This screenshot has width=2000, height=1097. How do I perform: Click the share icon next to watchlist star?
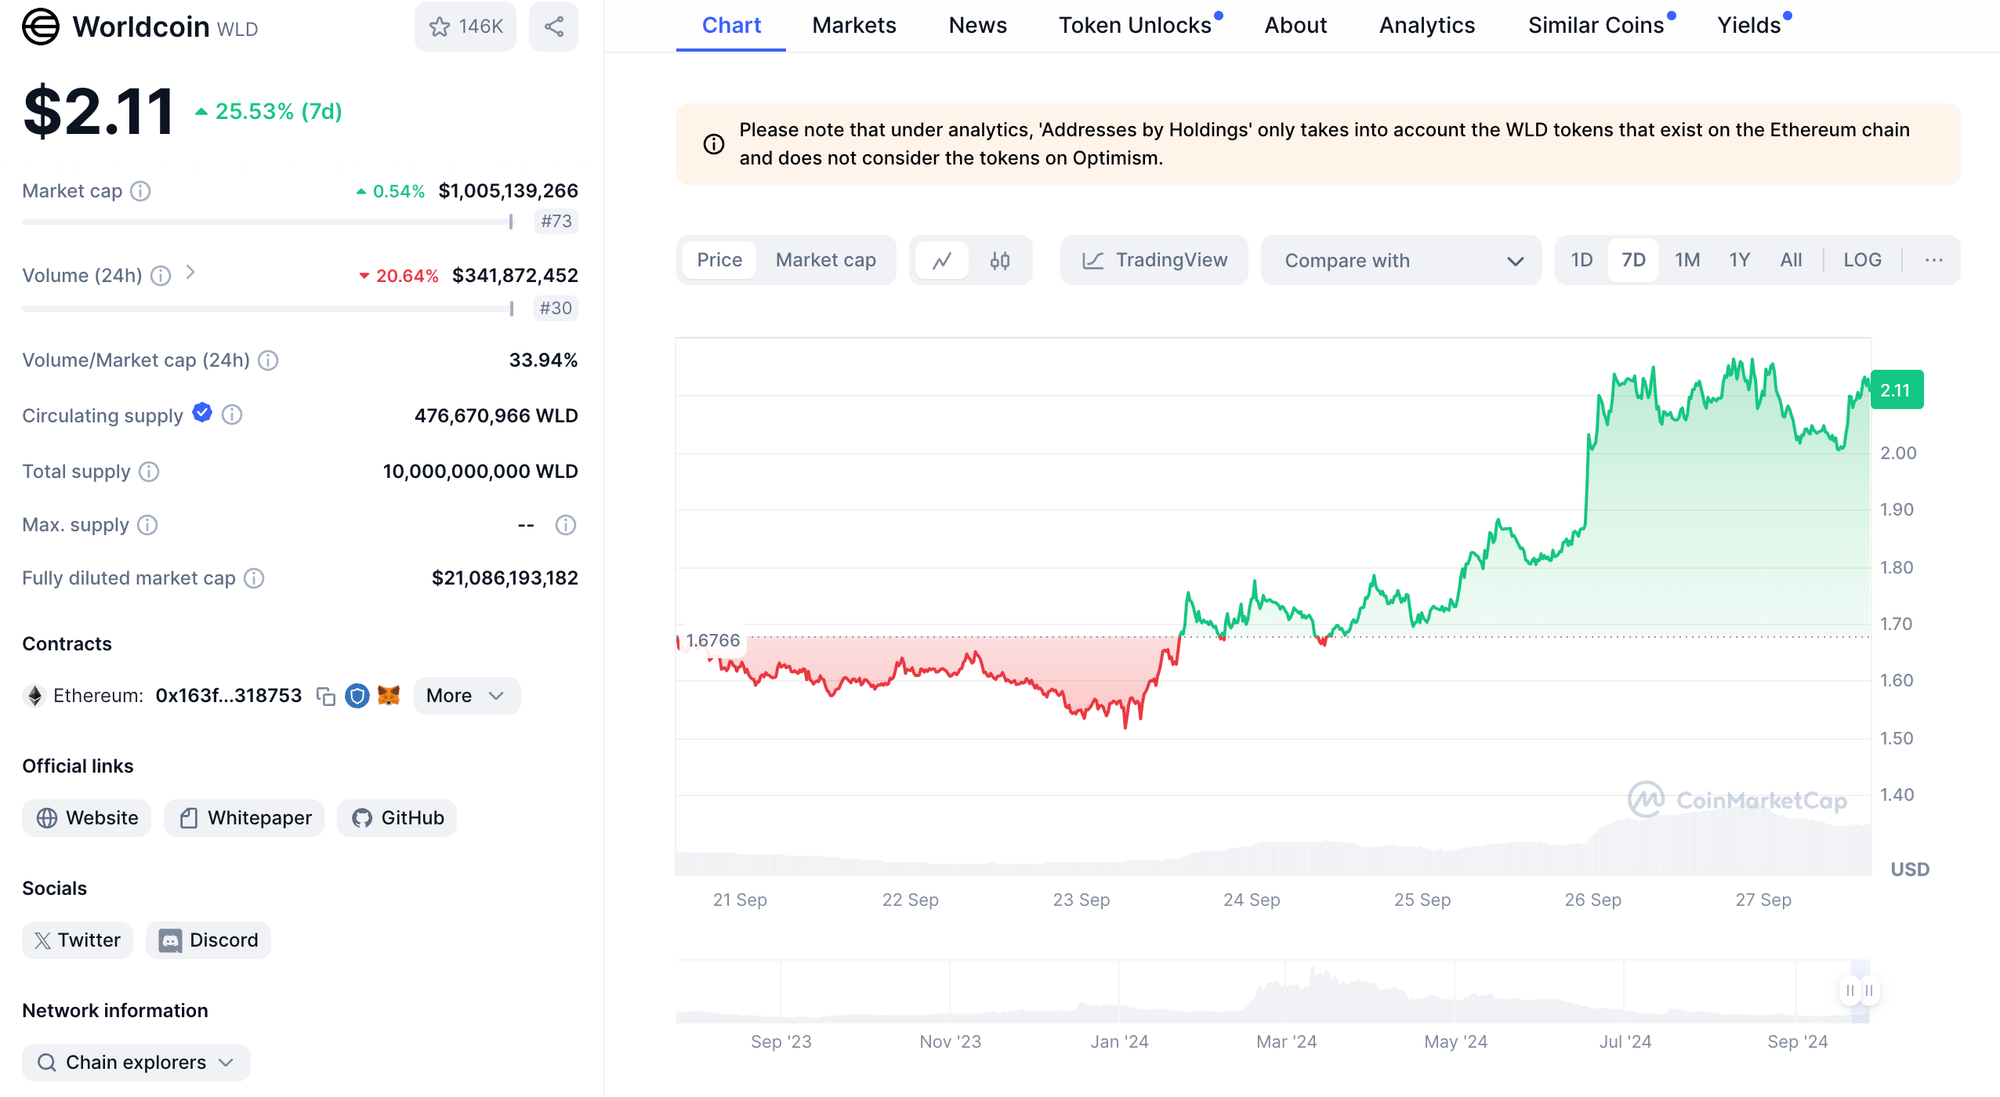pos(554,27)
